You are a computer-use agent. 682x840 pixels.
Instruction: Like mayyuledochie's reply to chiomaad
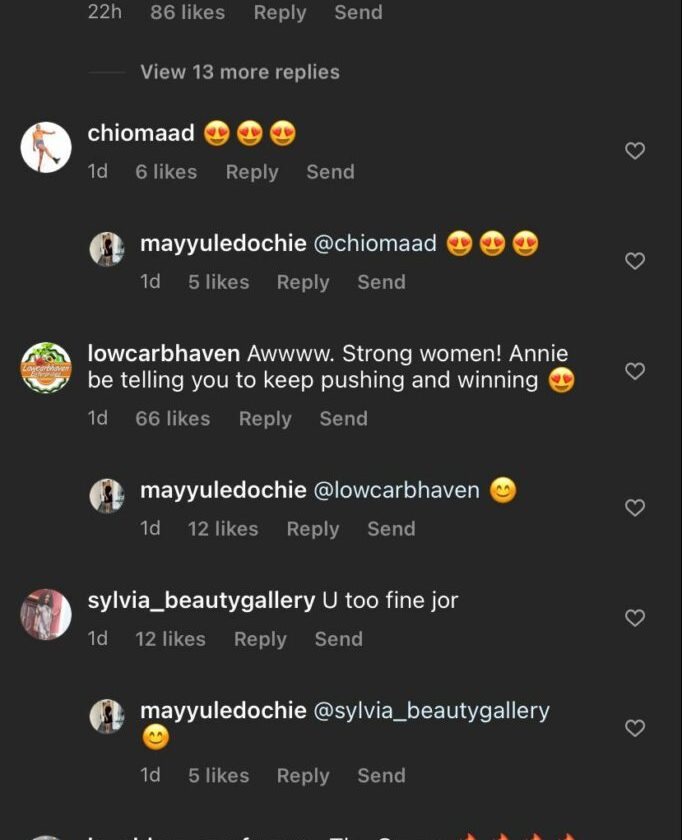point(634,261)
